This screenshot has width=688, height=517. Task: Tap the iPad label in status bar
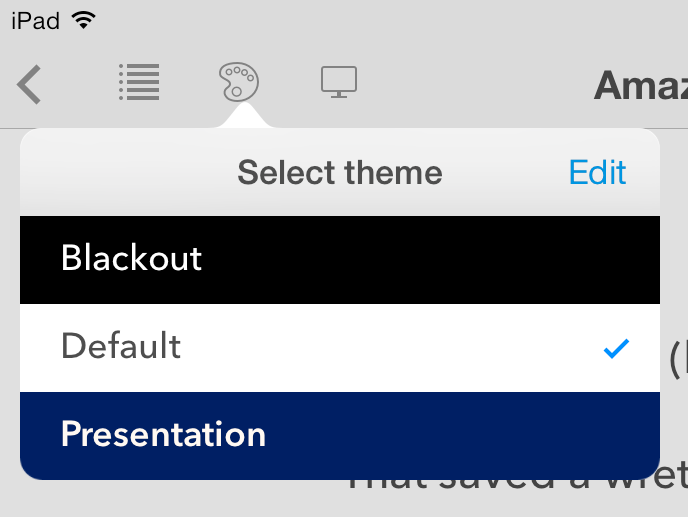36,21
